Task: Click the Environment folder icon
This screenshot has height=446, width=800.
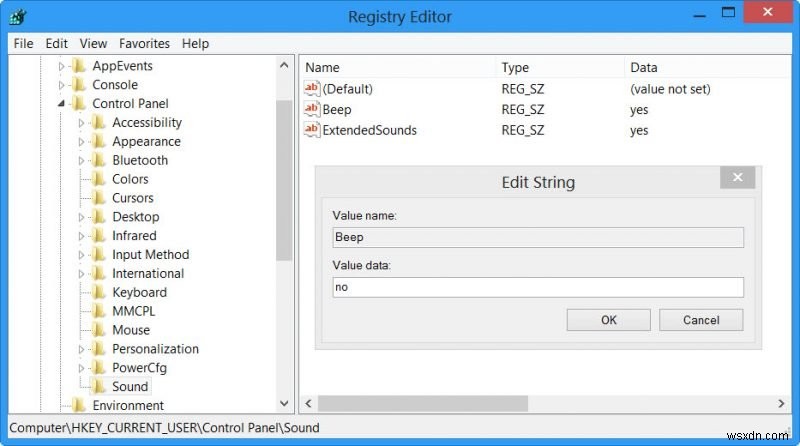Action: pos(79,406)
